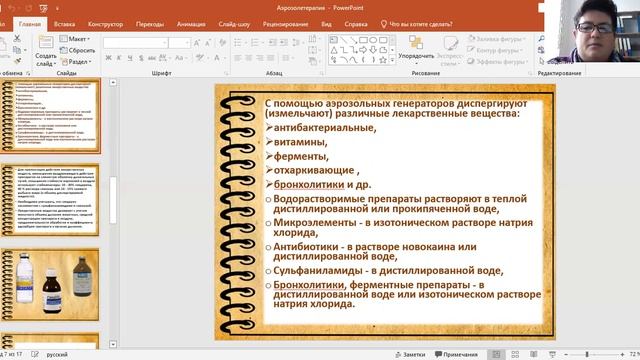The height and width of the screenshot is (360, 640).
Task: Open Заливка фигуры shape fill
Action: [497, 39]
